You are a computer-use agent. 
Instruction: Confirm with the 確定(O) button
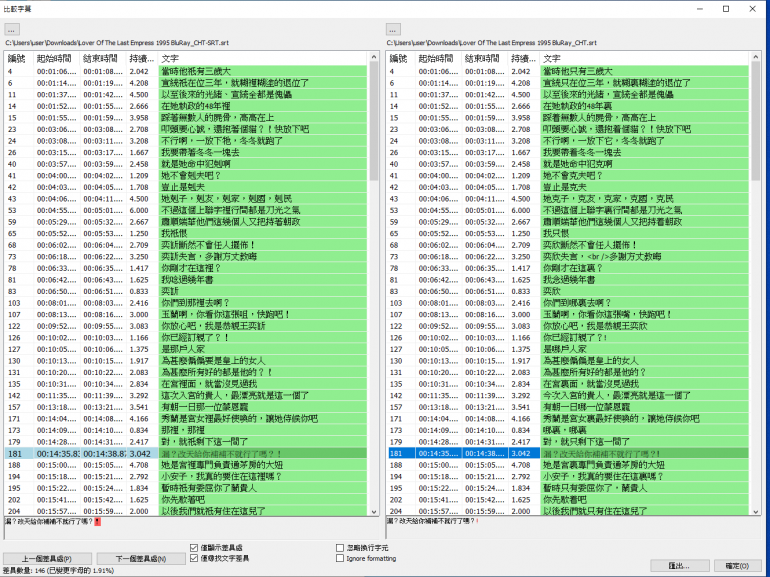pos(737,566)
